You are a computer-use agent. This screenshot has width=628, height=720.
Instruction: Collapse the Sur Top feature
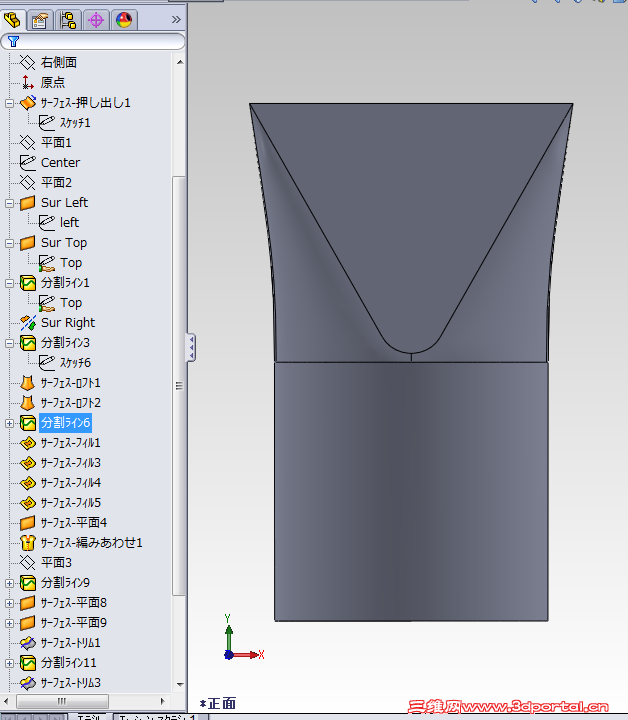coord(9,243)
